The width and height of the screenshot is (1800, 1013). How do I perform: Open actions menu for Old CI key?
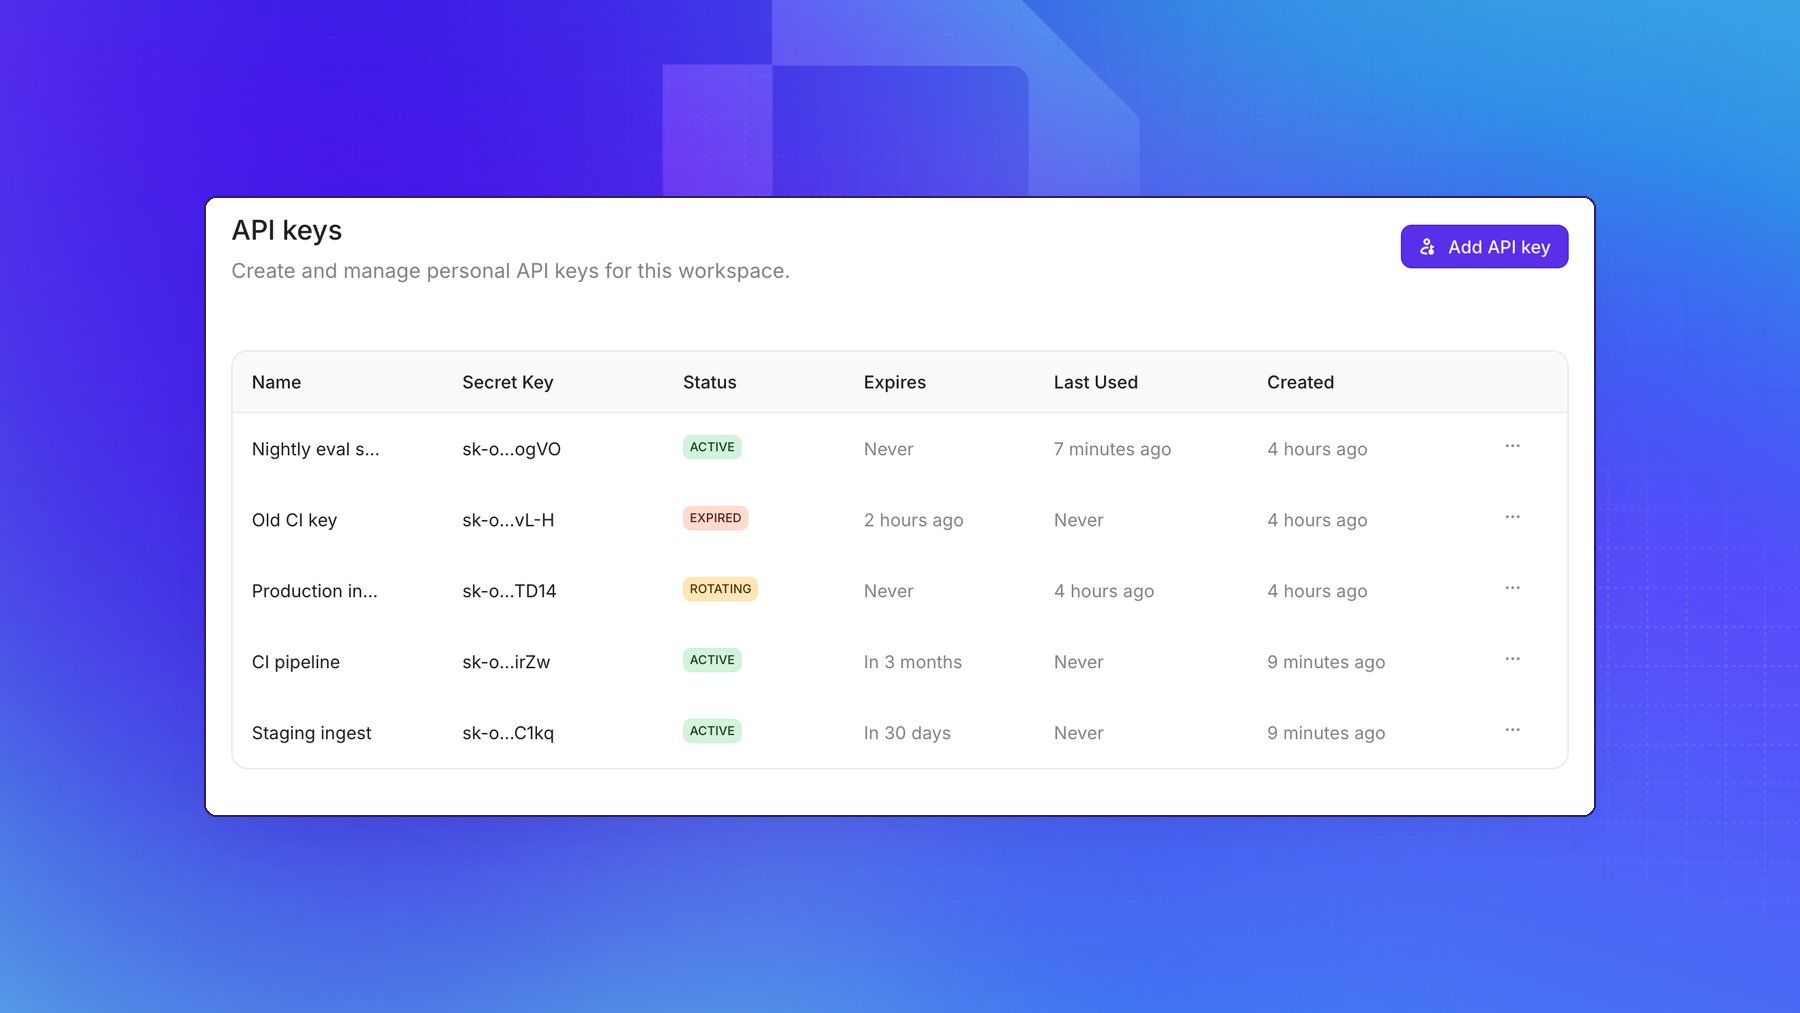pyautogui.click(x=1512, y=517)
